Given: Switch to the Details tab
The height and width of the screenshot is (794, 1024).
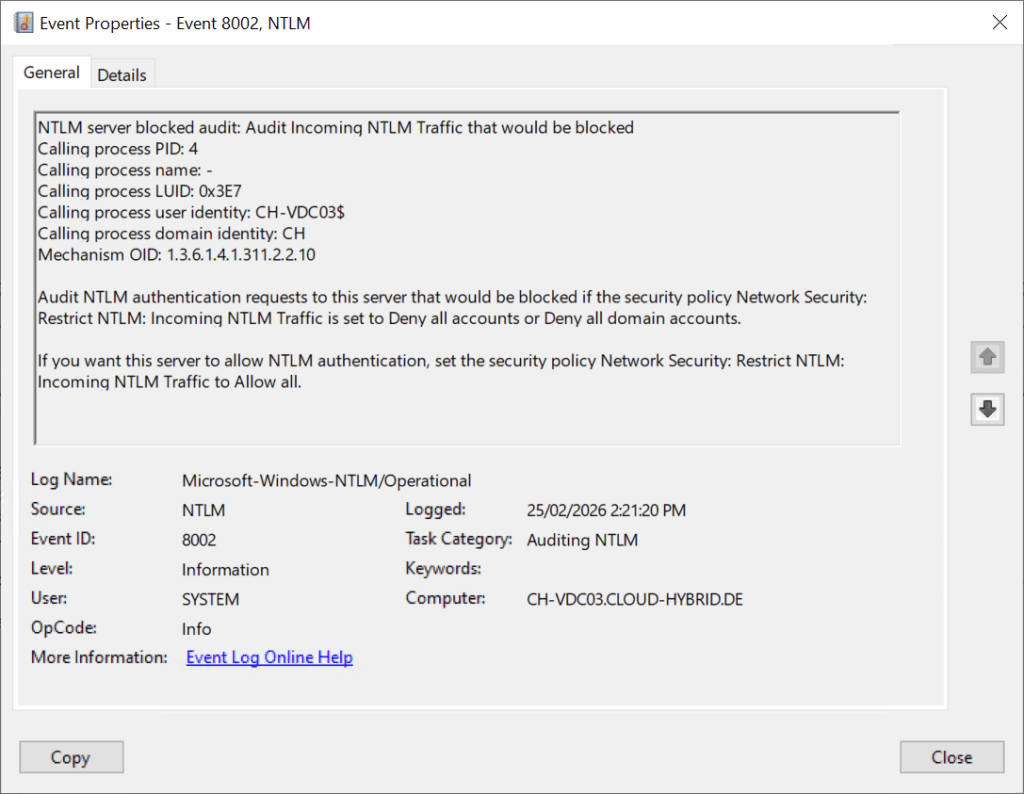Looking at the screenshot, I should tap(122, 75).
